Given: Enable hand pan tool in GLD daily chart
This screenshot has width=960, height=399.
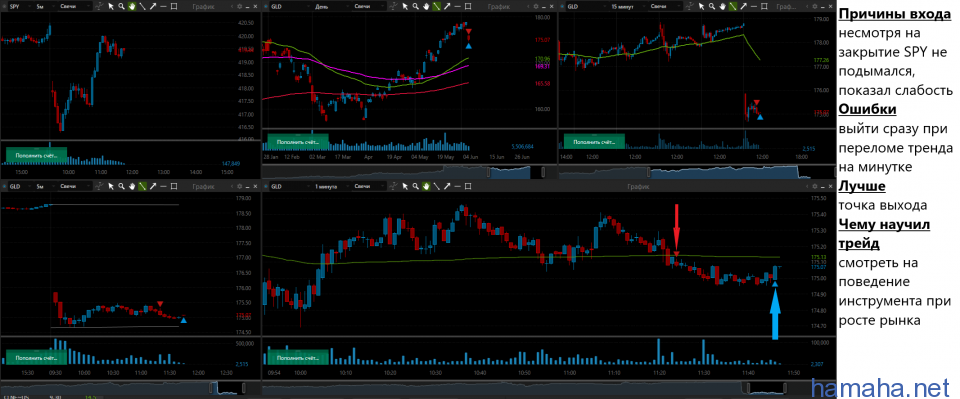Looking at the screenshot, I should 426,6.
